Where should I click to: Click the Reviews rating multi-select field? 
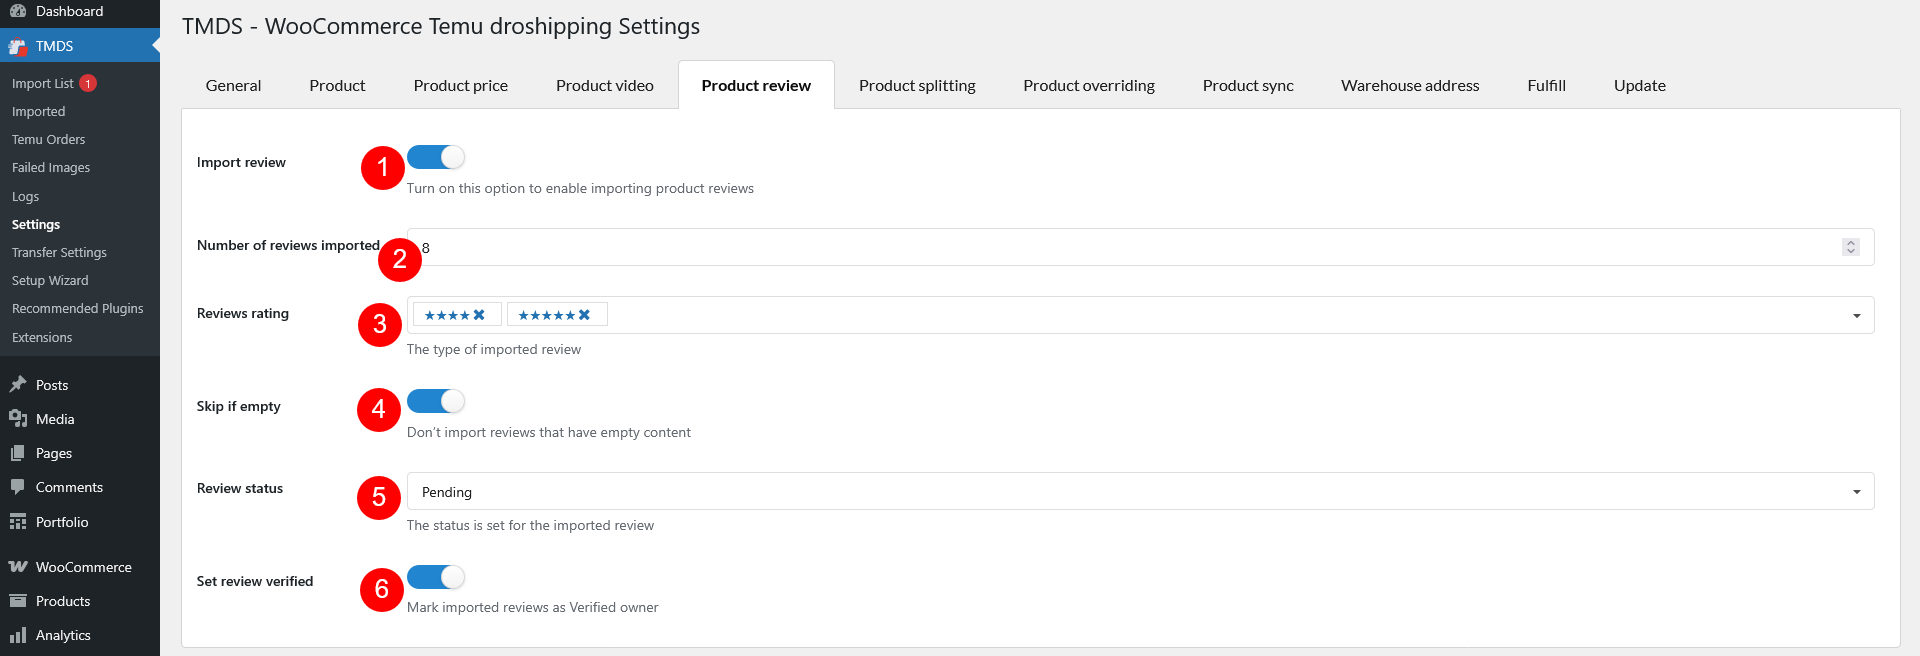pos(1140,315)
